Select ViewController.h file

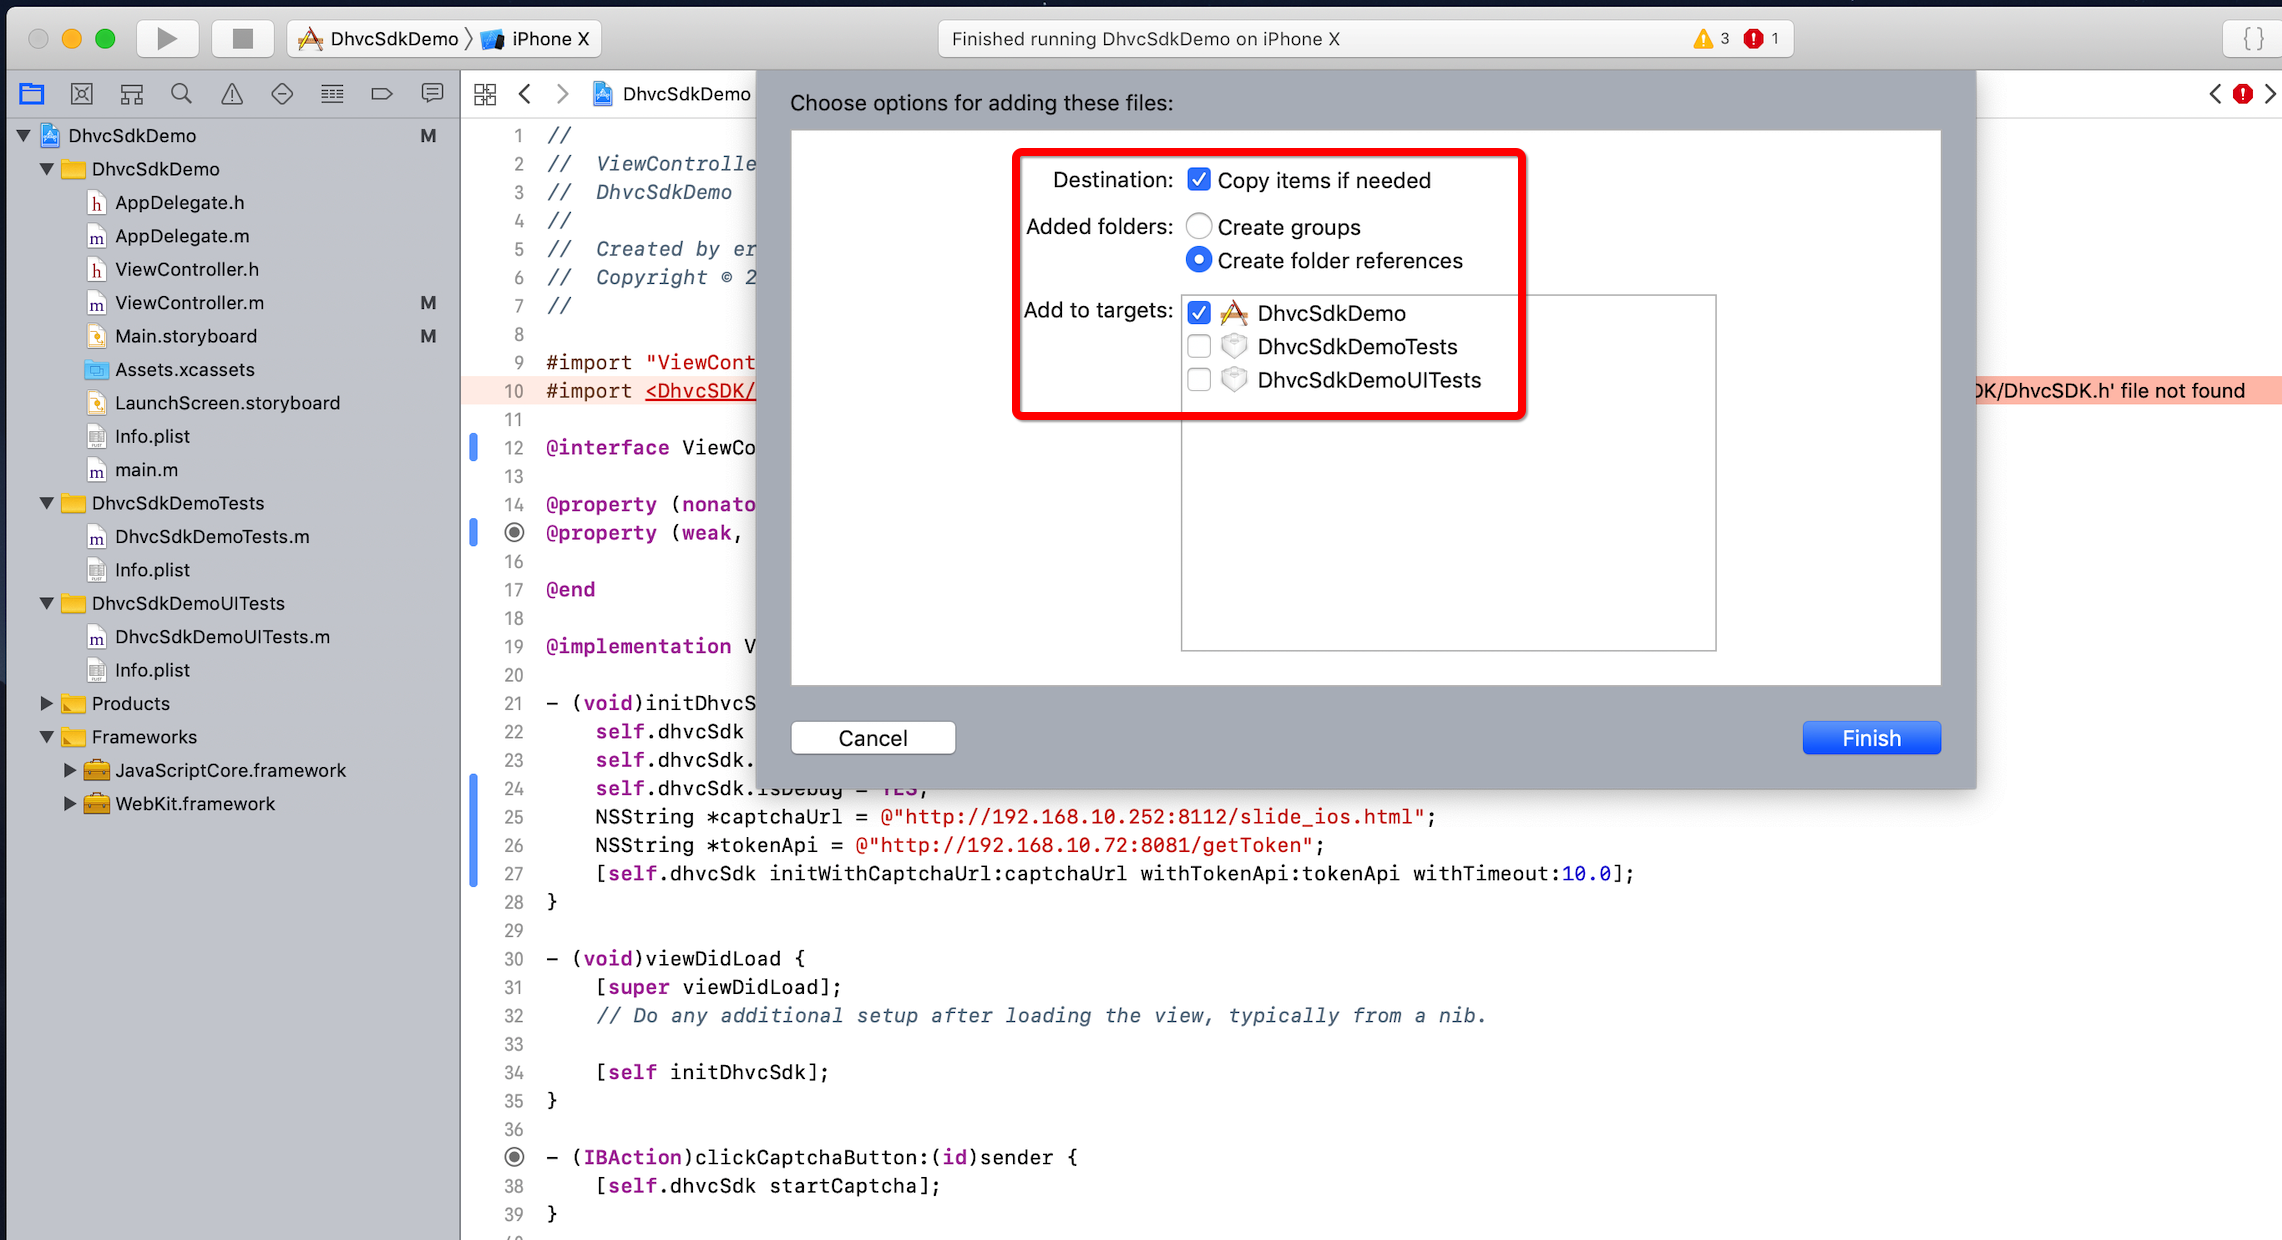(186, 269)
